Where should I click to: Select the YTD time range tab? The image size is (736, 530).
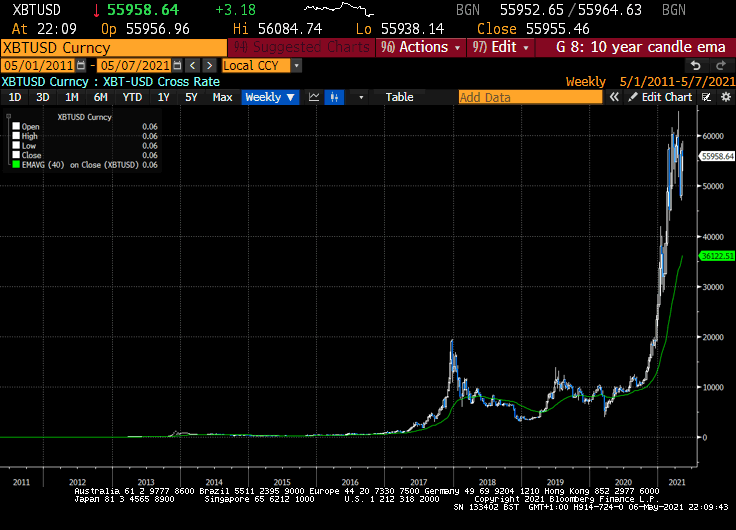click(x=132, y=97)
